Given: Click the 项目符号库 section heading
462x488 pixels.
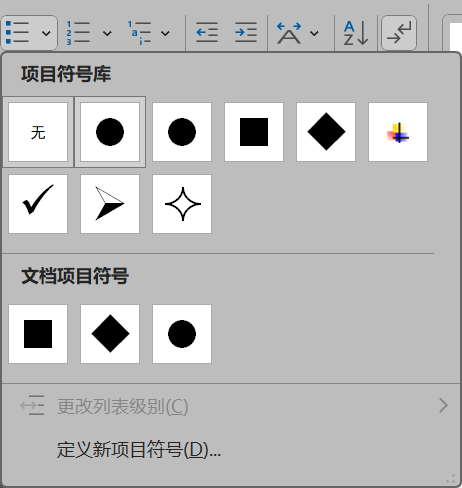Looking at the screenshot, I should (66, 74).
